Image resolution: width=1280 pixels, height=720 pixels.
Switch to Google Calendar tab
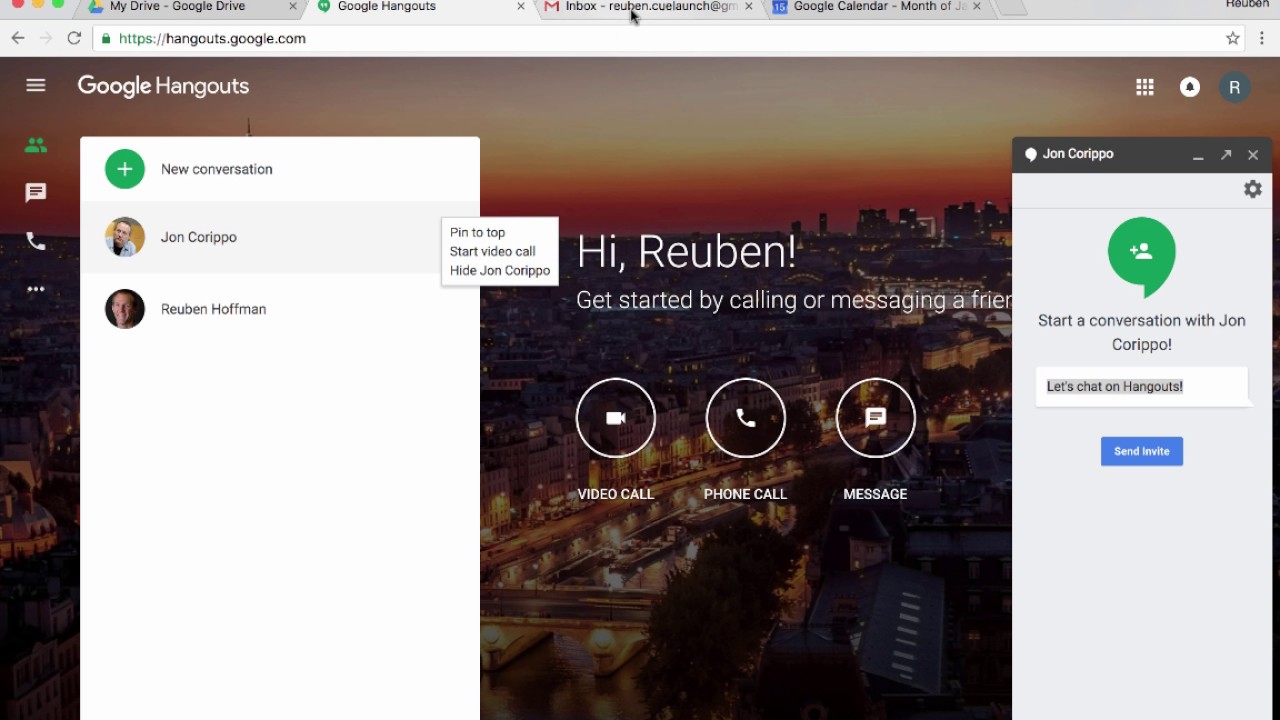point(880,7)
